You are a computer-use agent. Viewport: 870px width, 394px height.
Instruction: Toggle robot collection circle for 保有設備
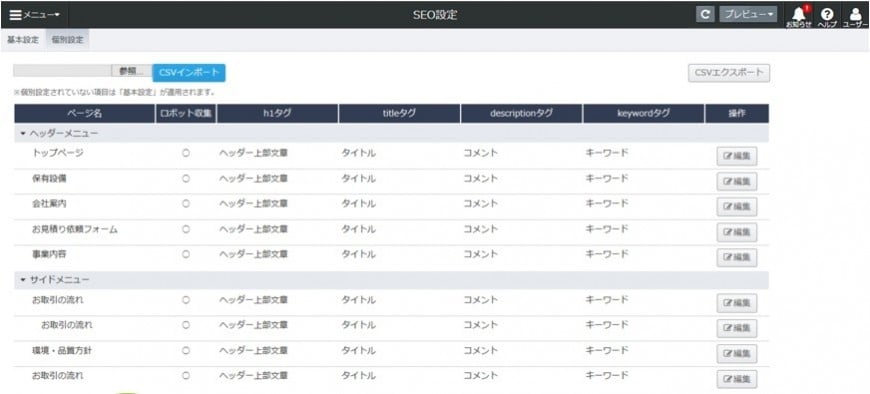pos(186,179)
